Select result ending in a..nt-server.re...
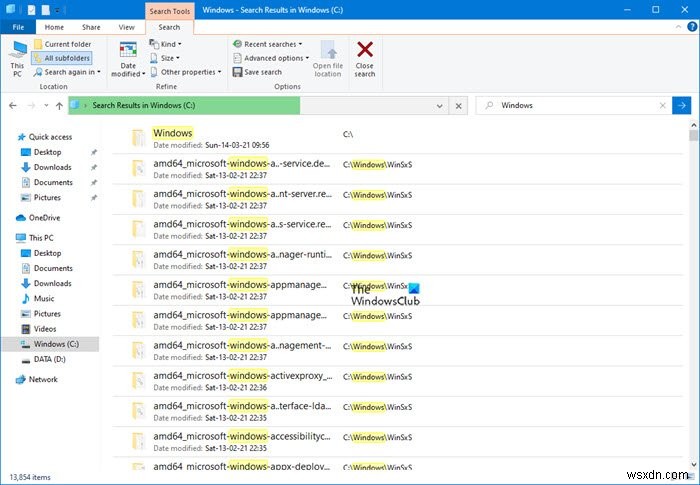The height and width of the screenshot is (485, 700). (397, 200)
